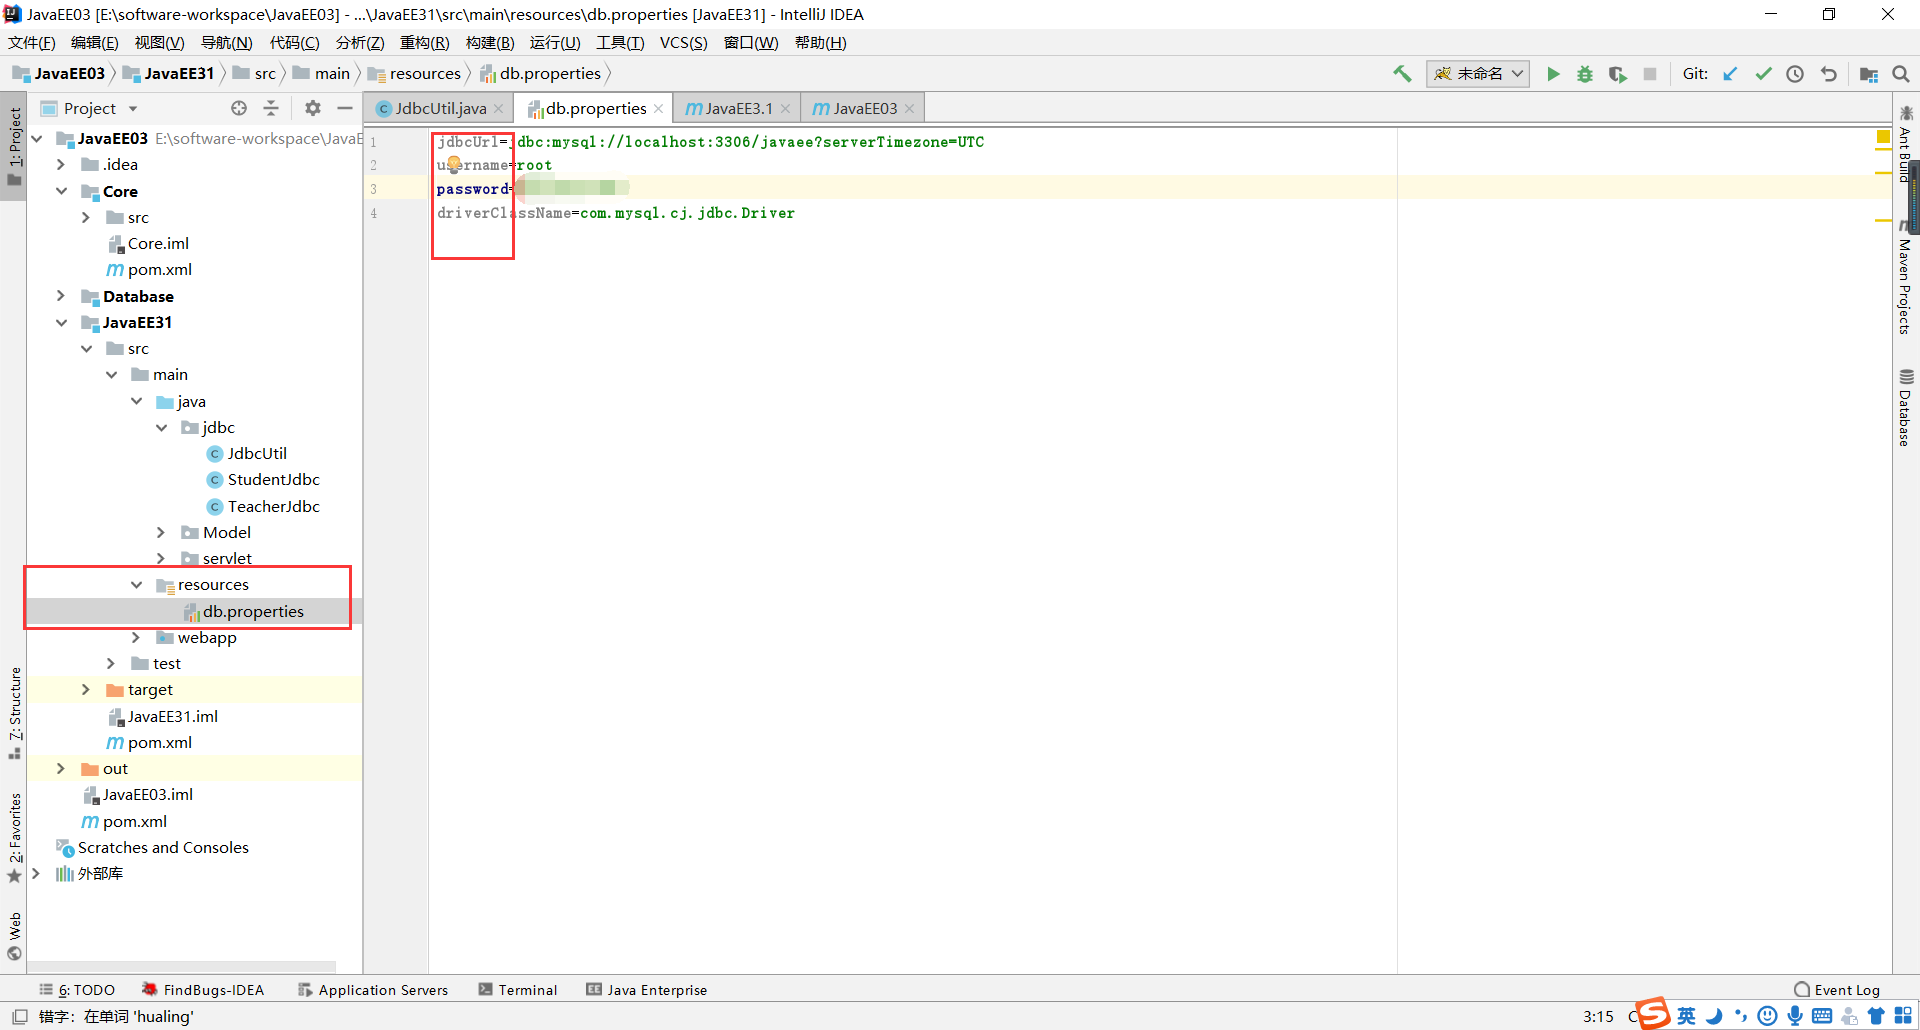Open Project panel settings gear
Image resolution: width=1920 pixels, height=1030 pixels.
pyautogui.click(x=313, y=108)
